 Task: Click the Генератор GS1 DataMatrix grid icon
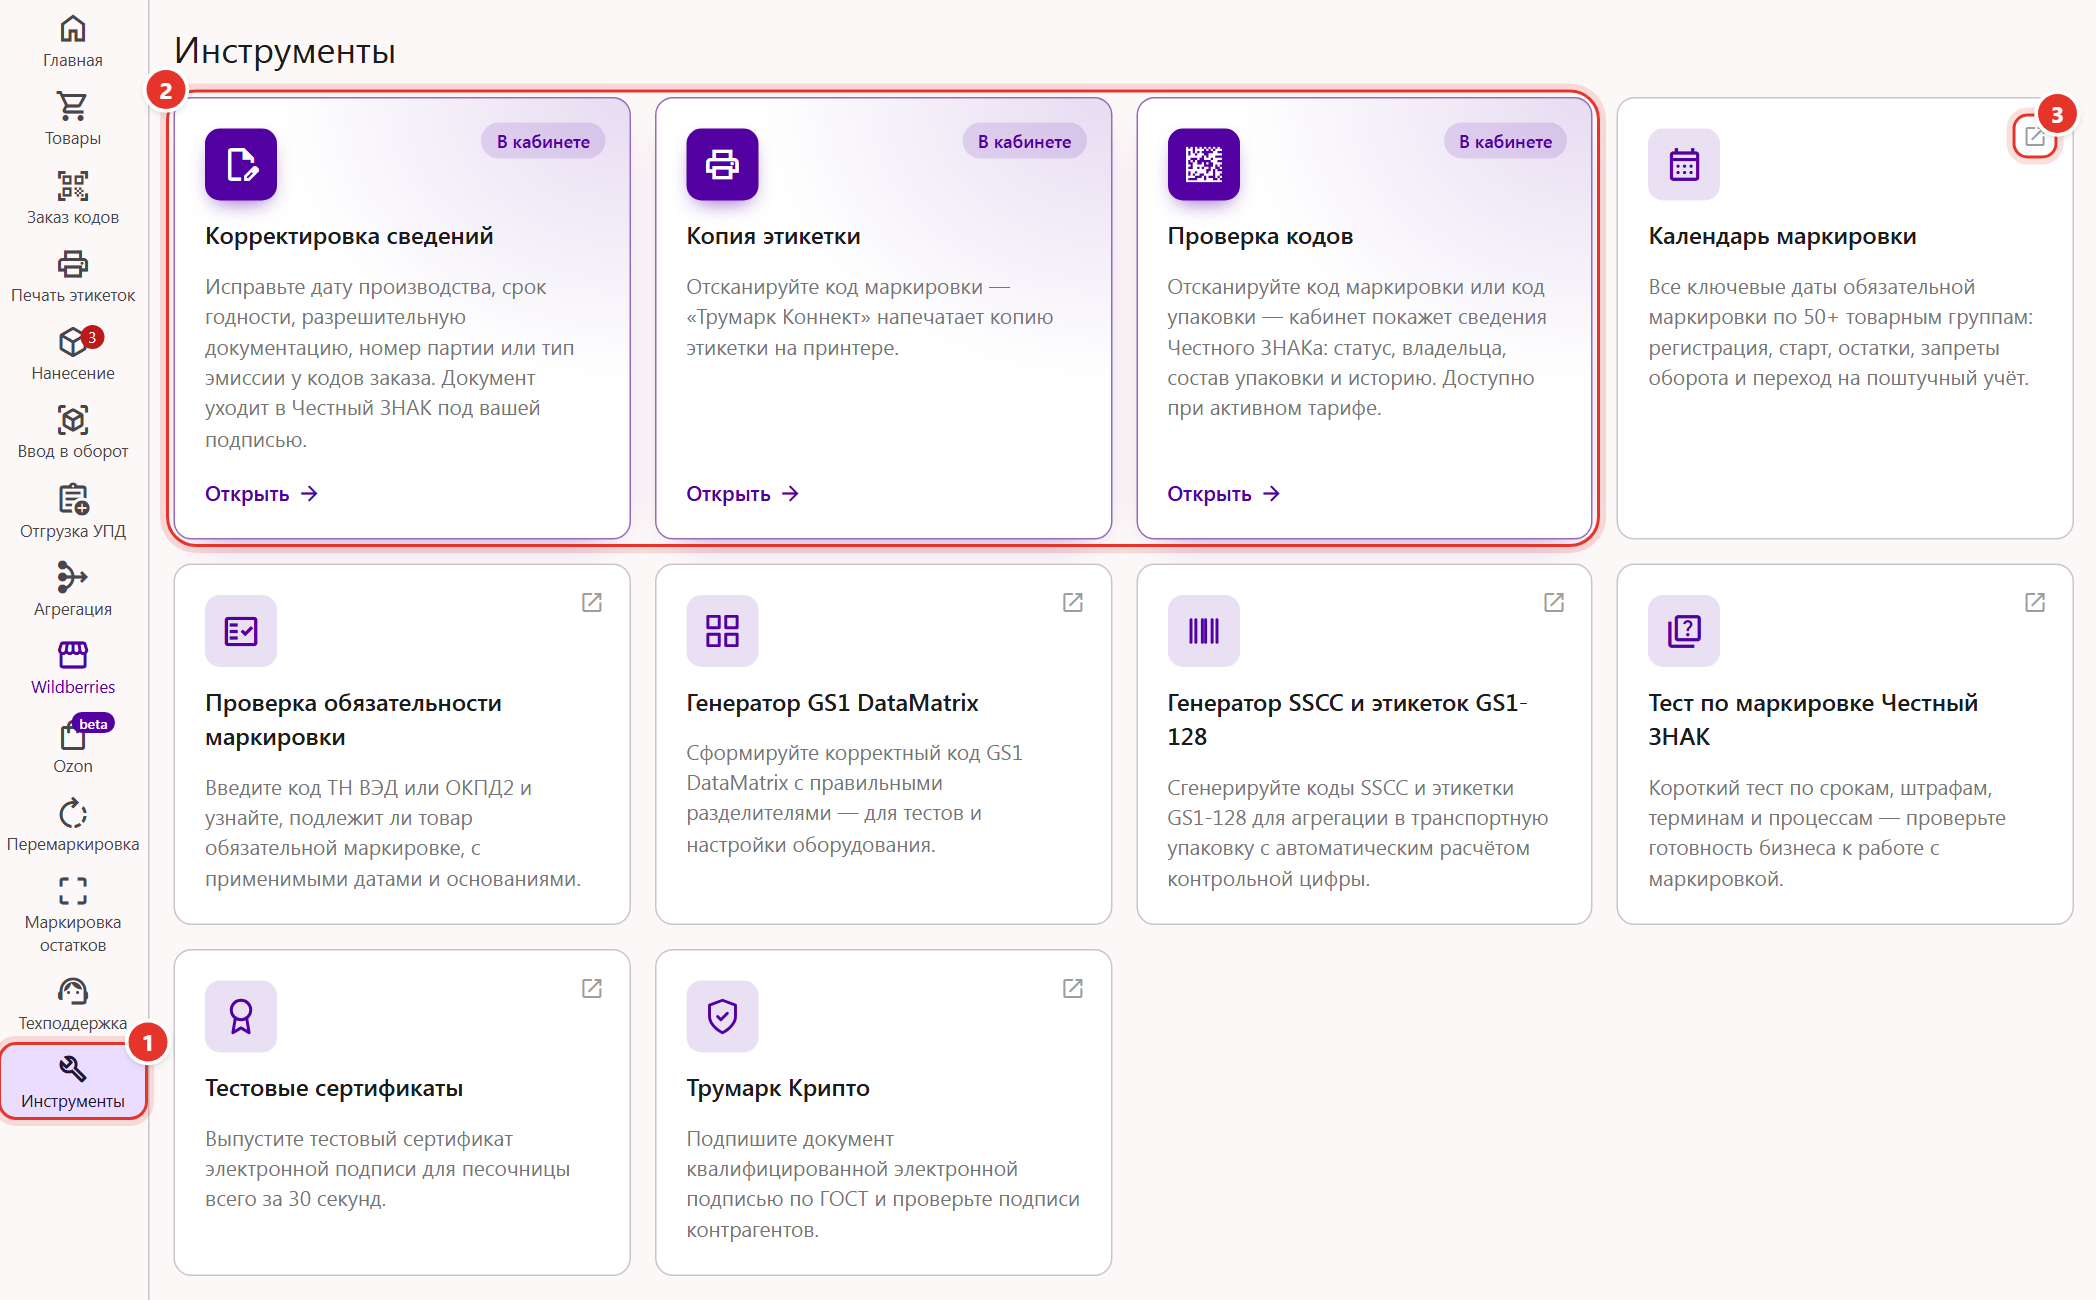point(722,631)
